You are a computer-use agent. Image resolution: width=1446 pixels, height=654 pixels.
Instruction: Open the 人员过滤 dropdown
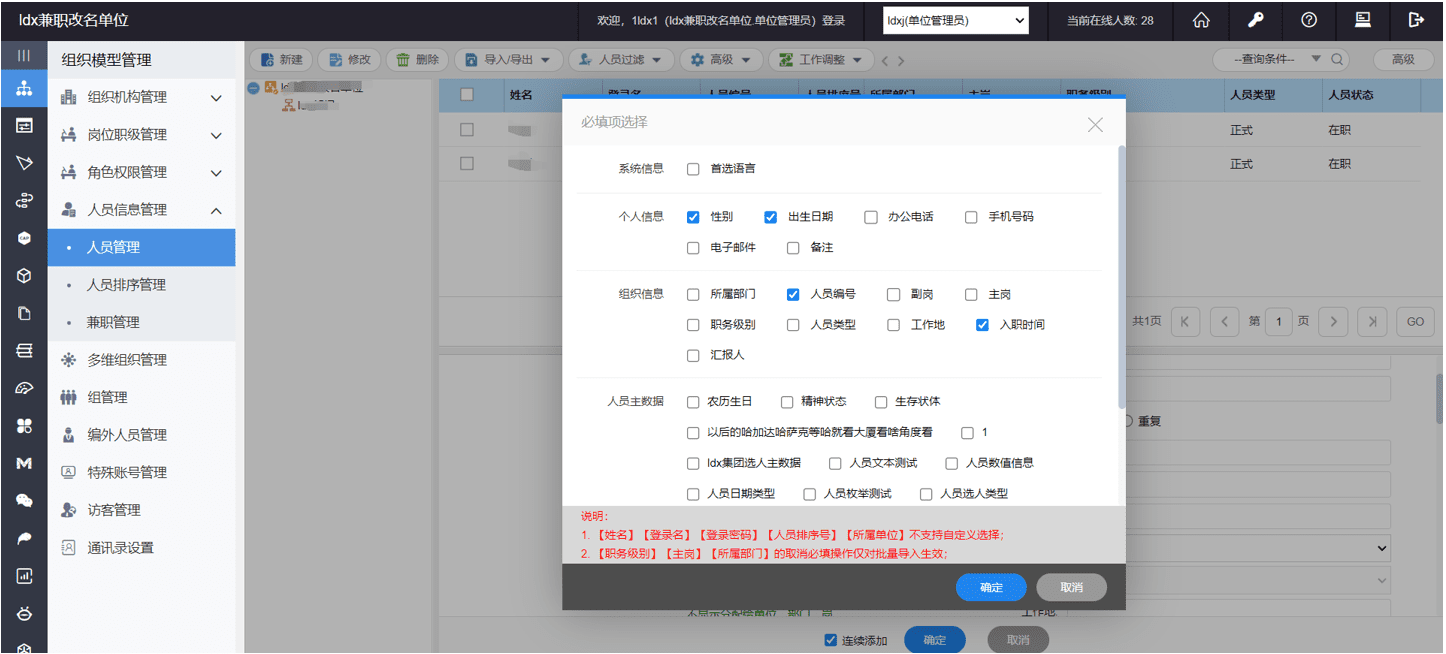[621, 60]
